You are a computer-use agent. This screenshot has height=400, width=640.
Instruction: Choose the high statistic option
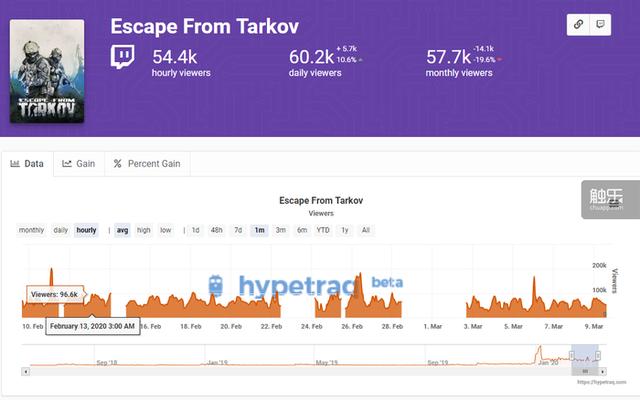pyautogui.click(x=143, y=230)
